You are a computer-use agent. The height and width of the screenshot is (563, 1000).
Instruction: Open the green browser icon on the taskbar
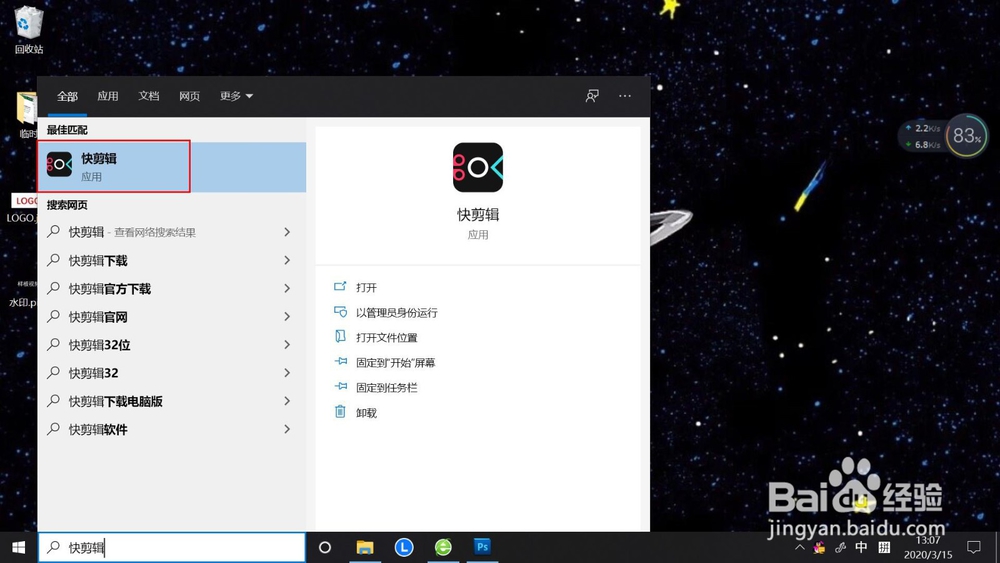click(x=443, y=547)
